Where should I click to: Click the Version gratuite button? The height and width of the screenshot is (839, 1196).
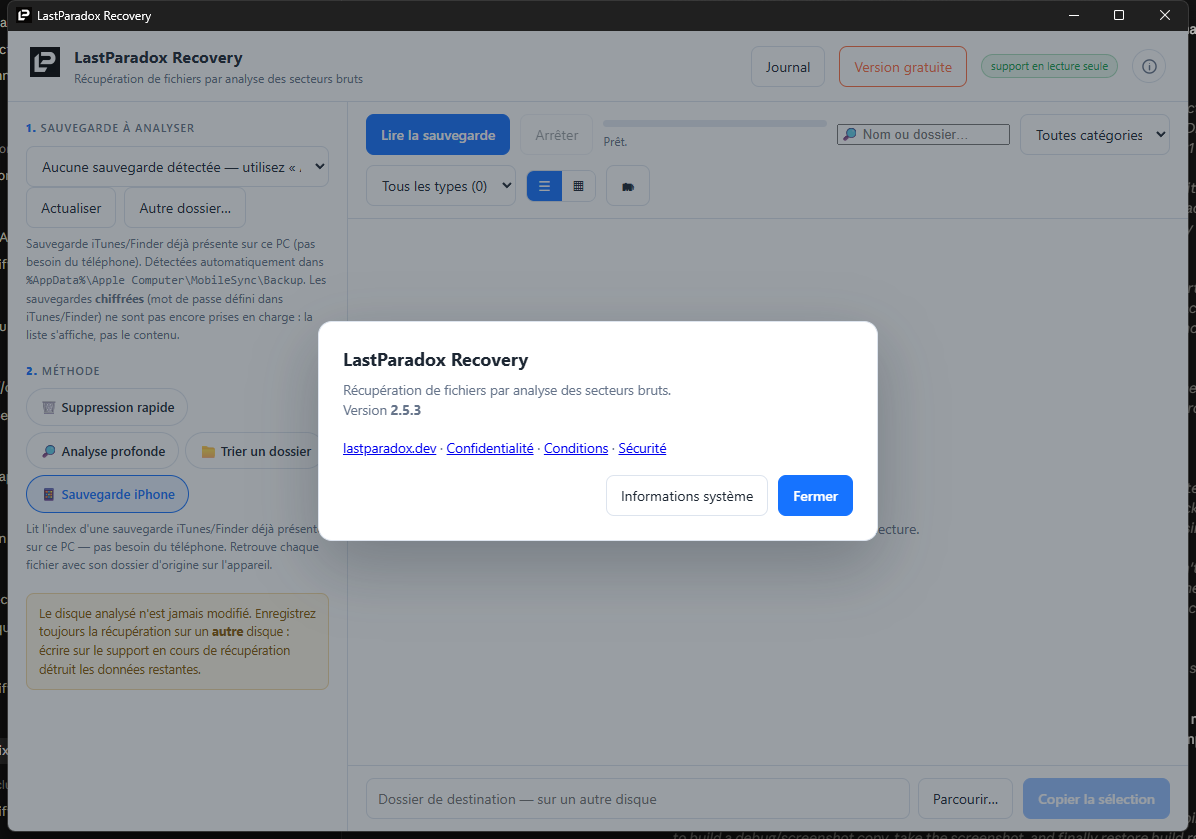pyautogui.click(x=903, y=67)
